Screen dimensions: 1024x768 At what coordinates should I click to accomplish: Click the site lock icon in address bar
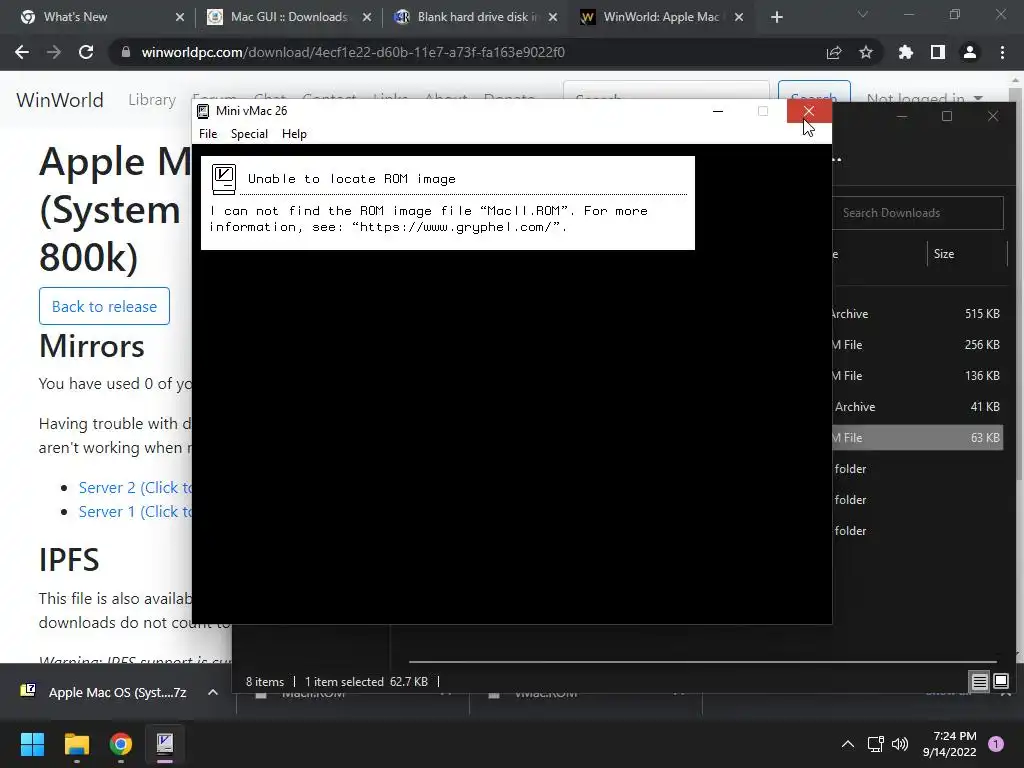(x=125, y=52)
